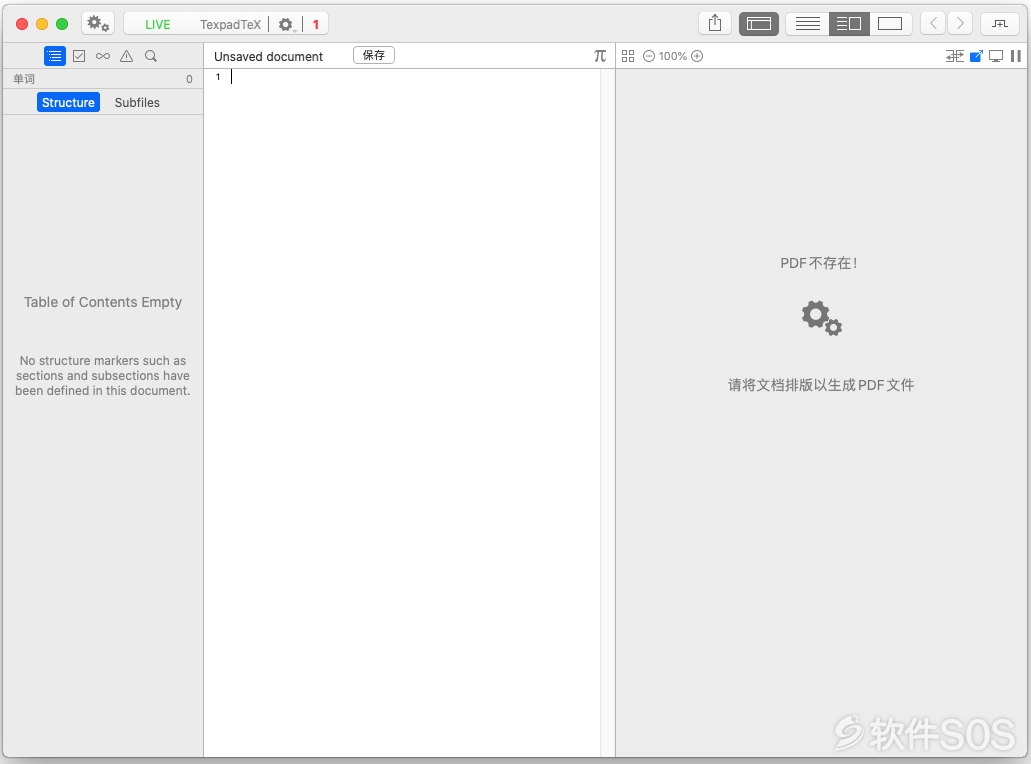
Task: Switch to PDF-only layout
Action: click(890, 24)
